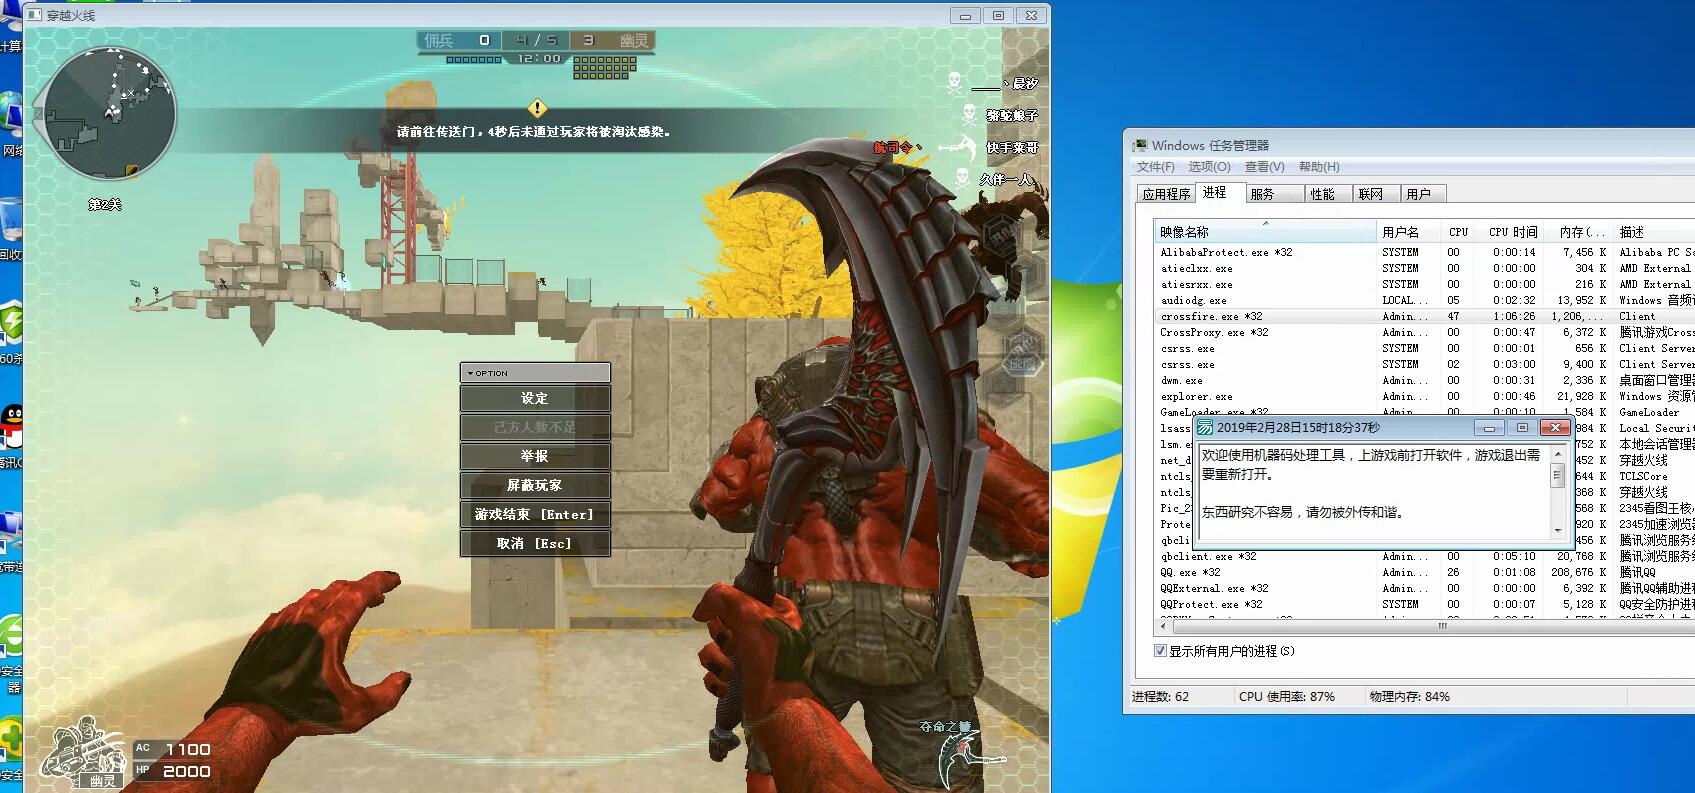Viewport: 1695px width, 793px height.
Task: Click 游戏结束 [Enter] to end the game
Action: 535,514
